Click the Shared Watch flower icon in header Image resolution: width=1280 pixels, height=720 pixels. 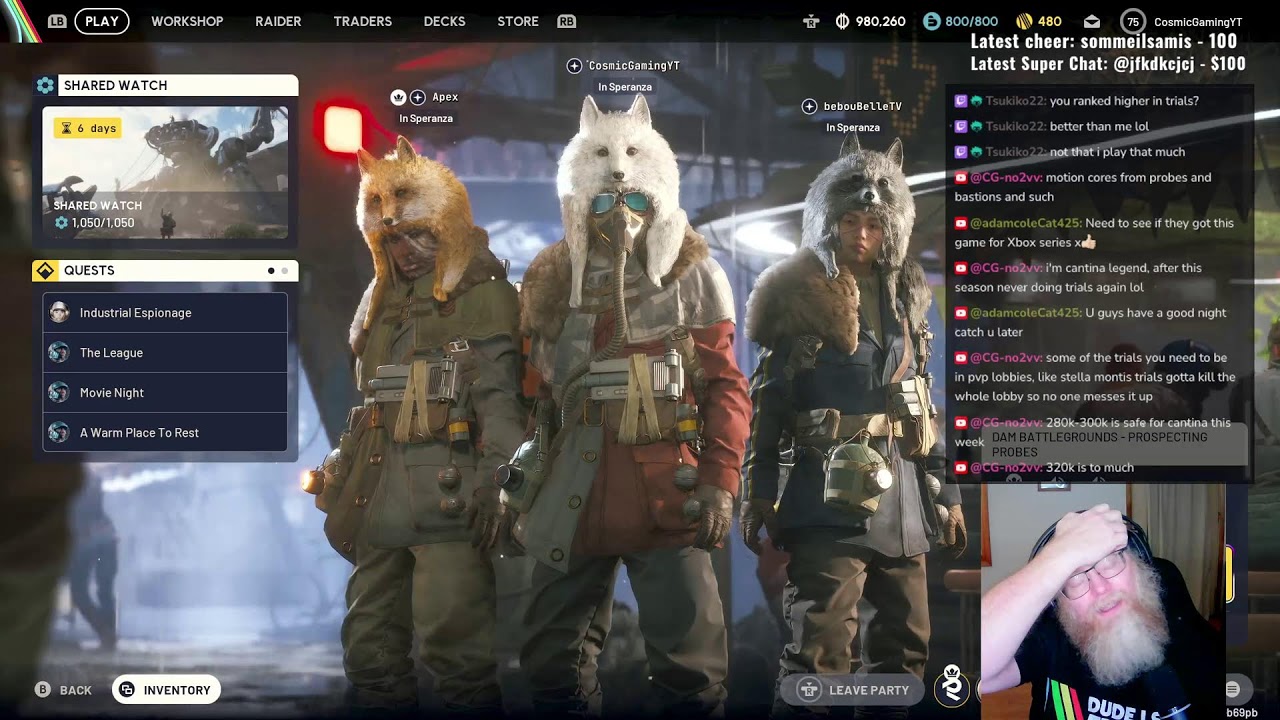[x=45, y=85]
